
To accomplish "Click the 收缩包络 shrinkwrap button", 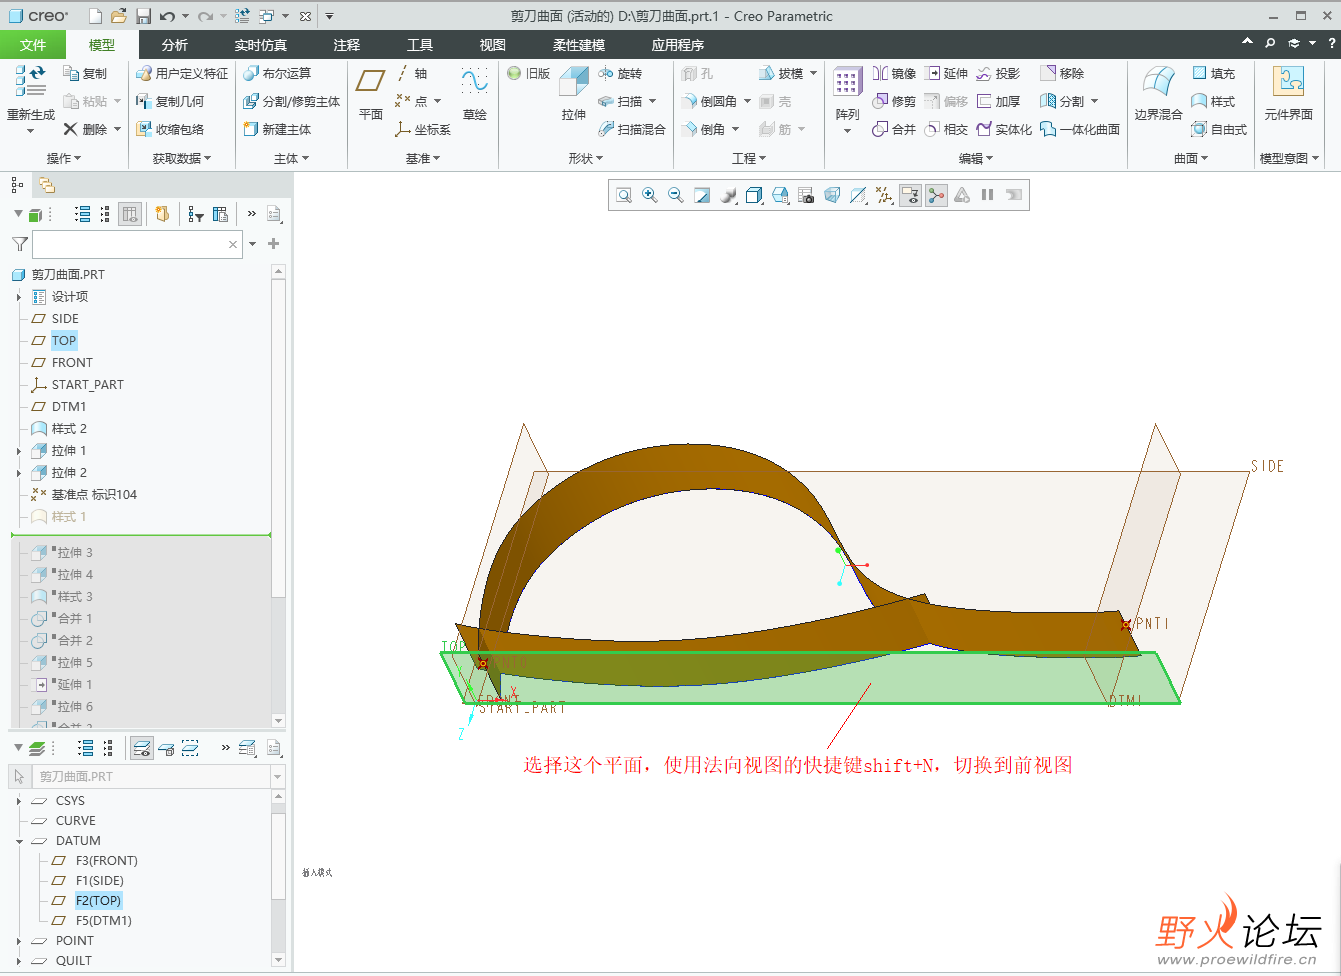I will click(170, 129).
